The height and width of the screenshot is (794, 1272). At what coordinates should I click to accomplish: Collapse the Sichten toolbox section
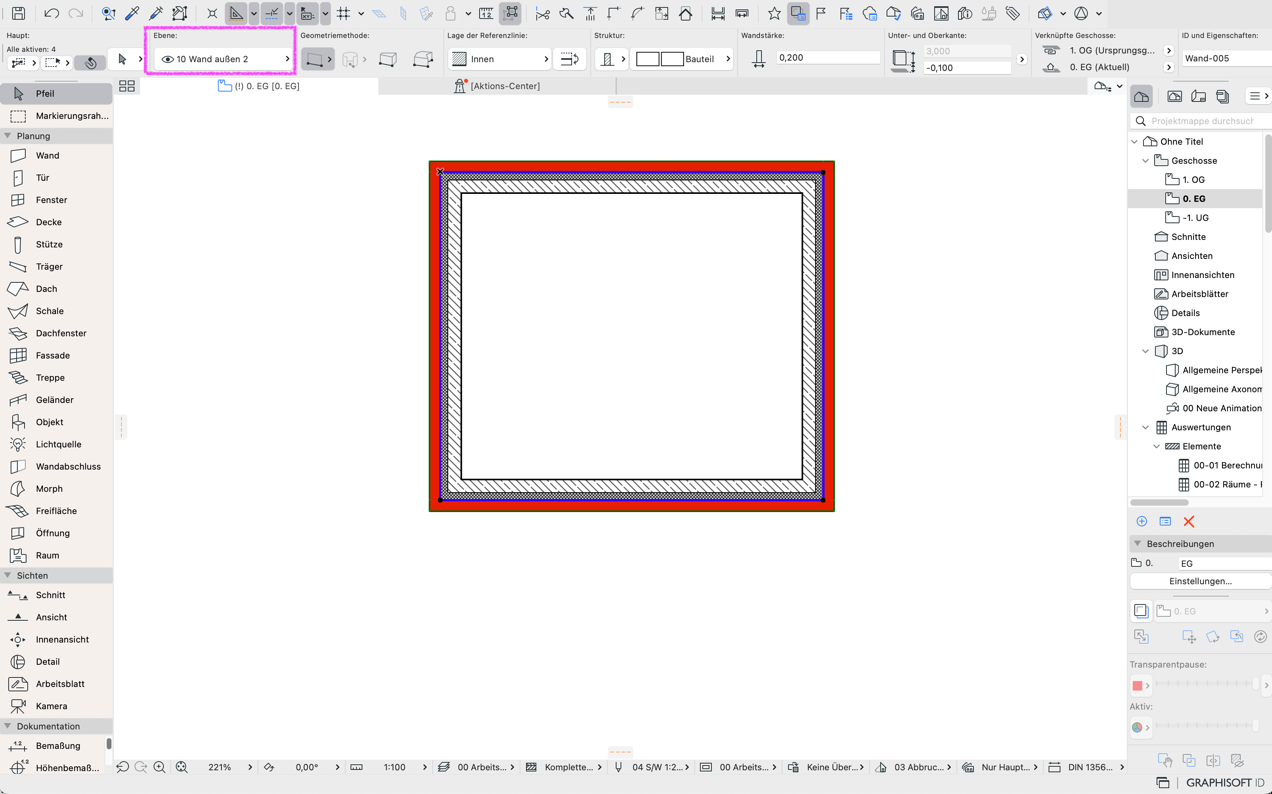point(8,576)
